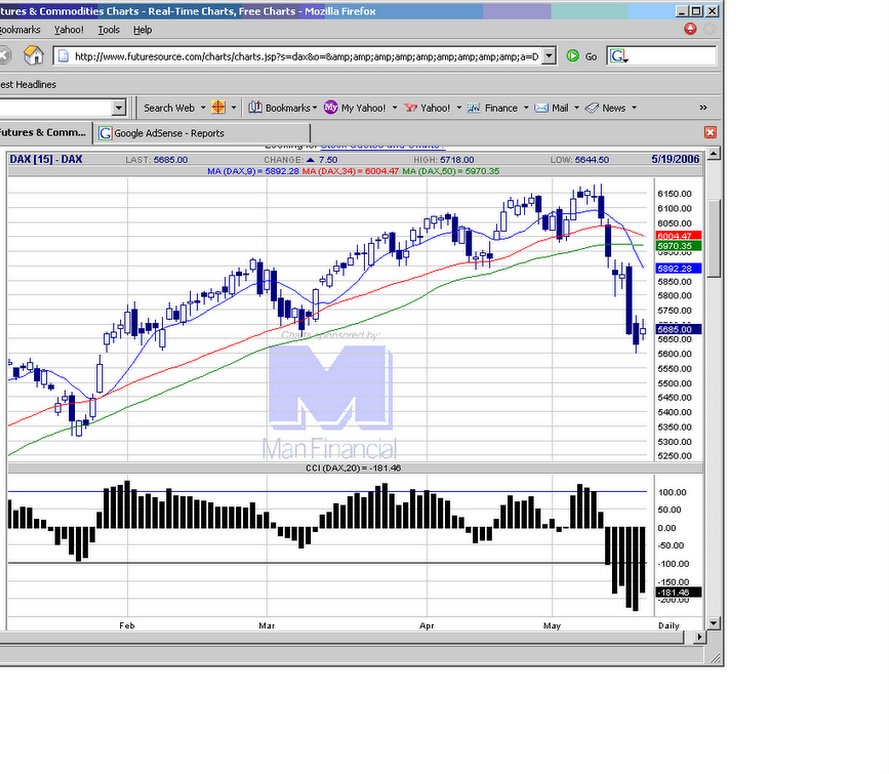Click the Search Web button
Viewport: 889px width, 774px height.
(x=169, y=108)
